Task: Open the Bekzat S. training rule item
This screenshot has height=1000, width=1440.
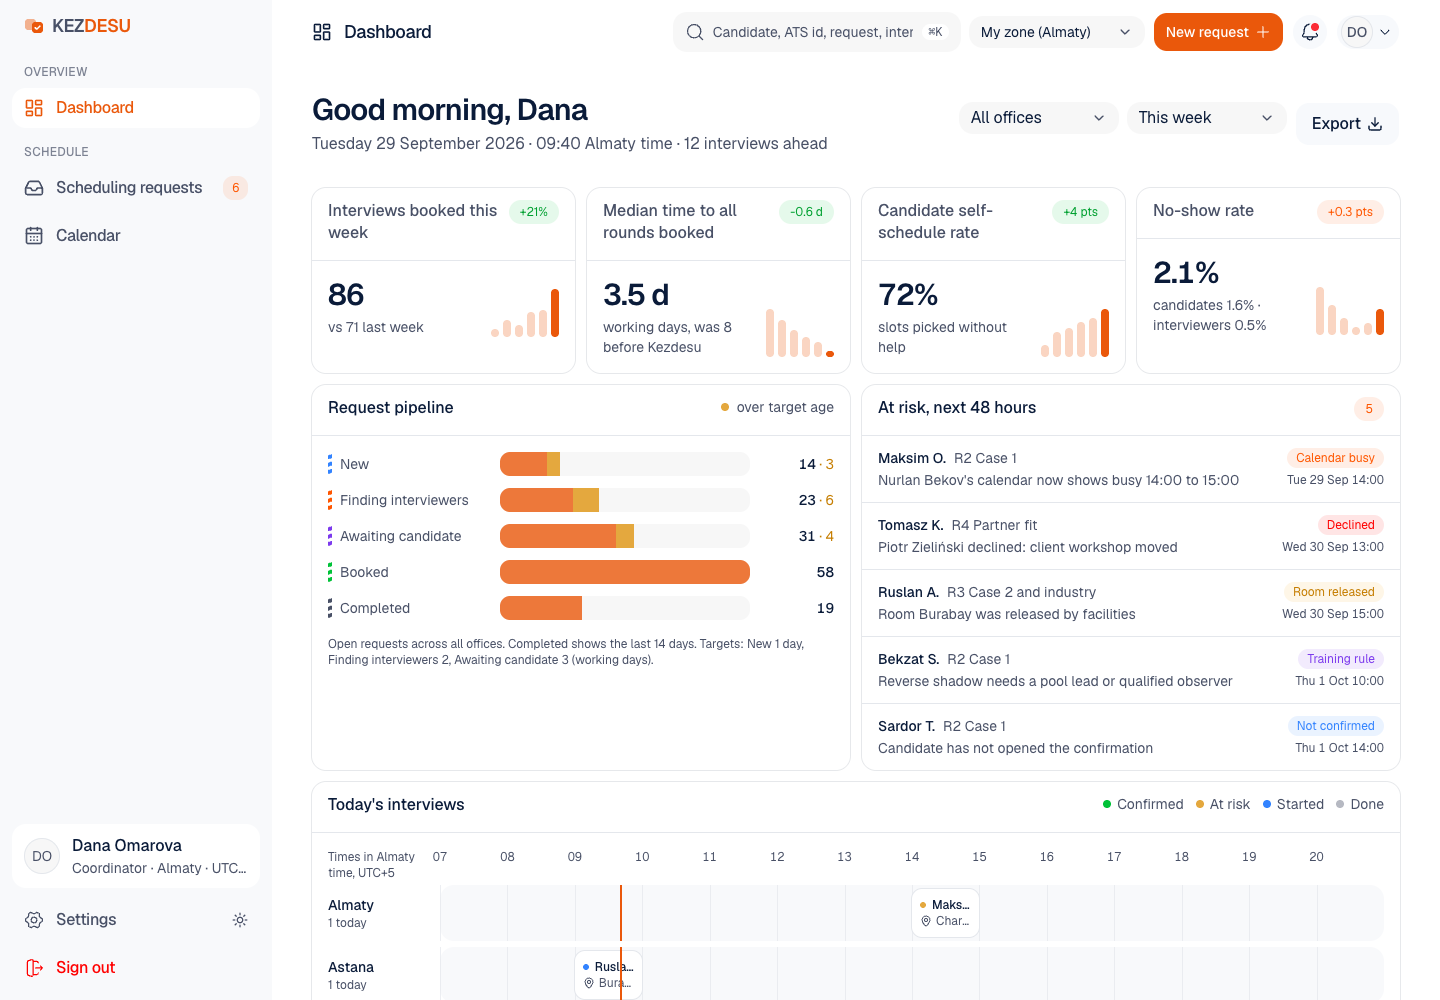Action: [x=1131, y=670]
